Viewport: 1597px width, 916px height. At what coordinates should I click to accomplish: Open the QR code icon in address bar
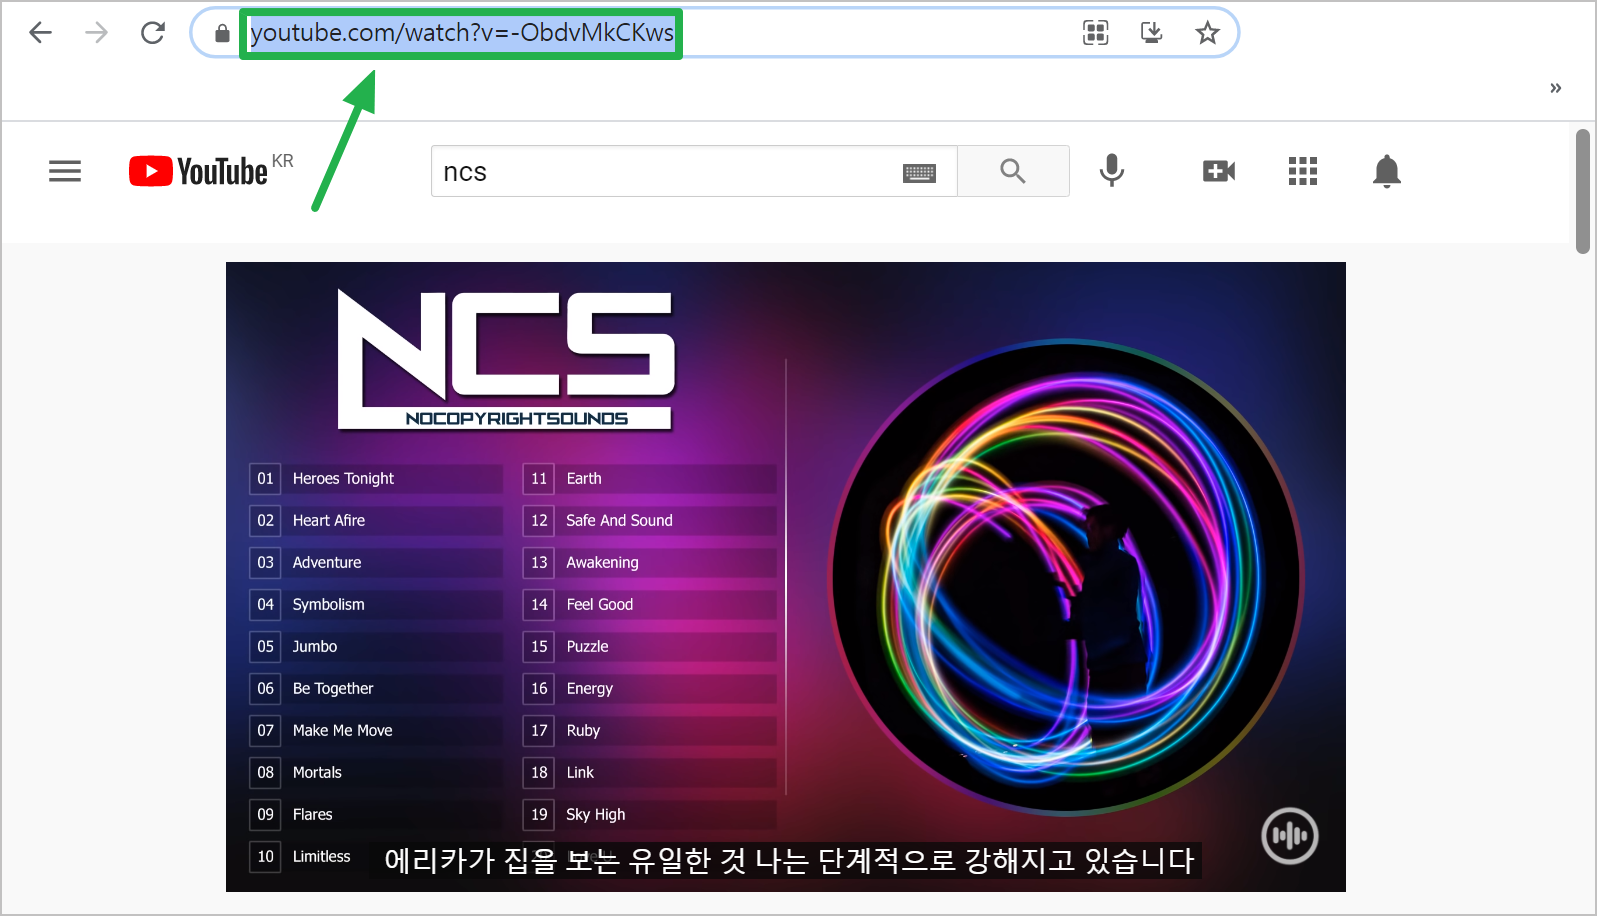pos(1096,33)
